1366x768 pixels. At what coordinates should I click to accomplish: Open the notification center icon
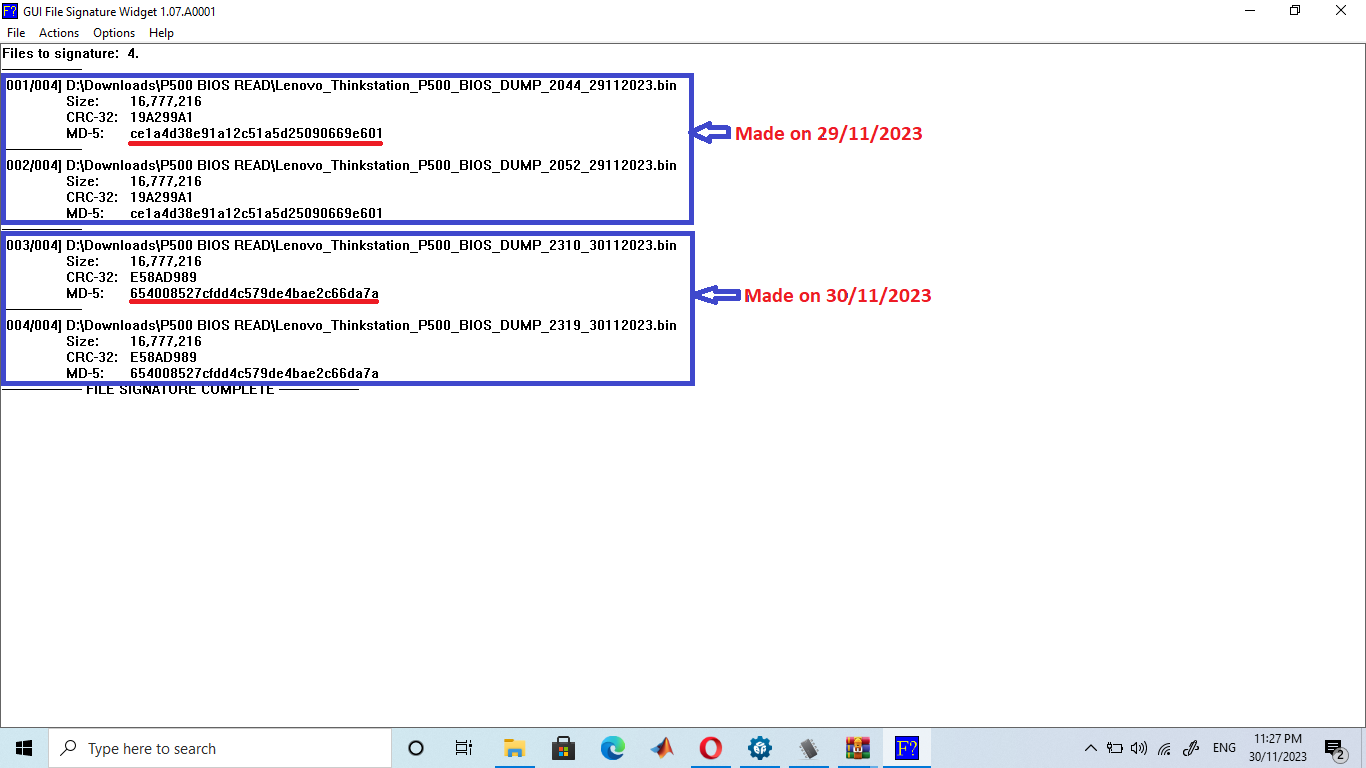[1334, 748]
